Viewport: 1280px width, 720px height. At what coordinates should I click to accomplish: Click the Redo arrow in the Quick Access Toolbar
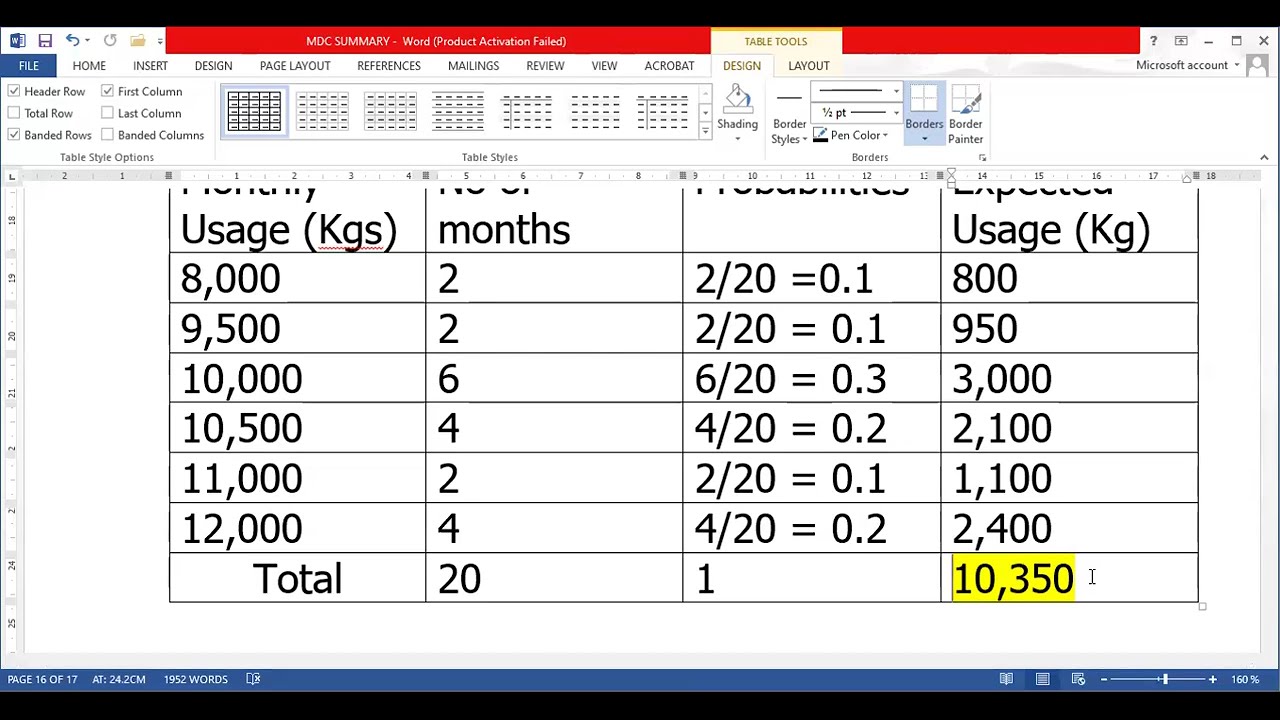(x=110, y=41)
